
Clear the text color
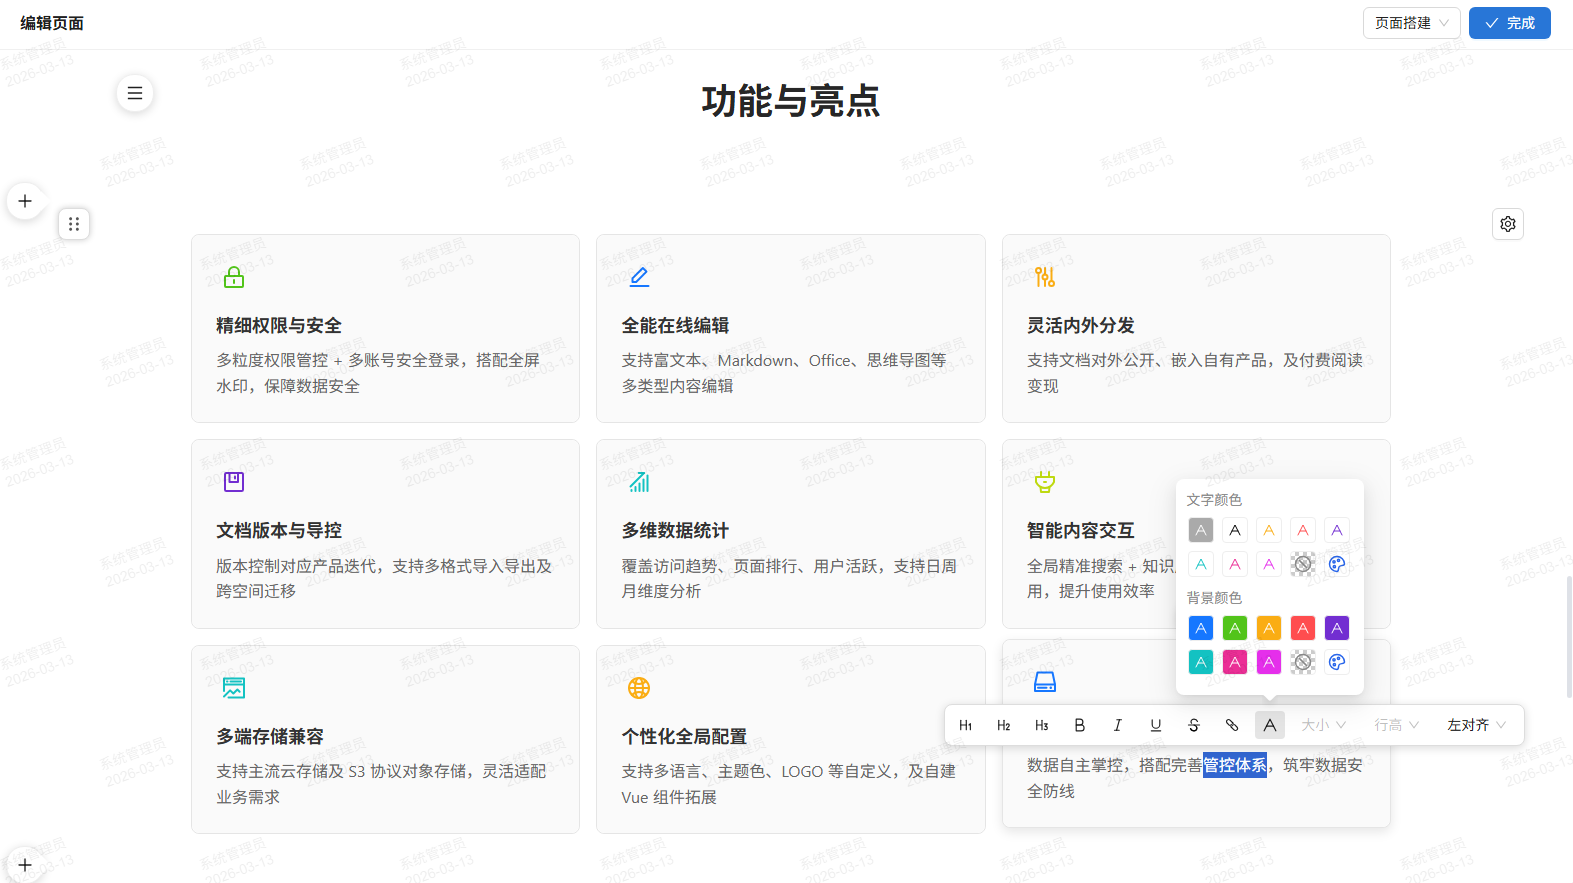point(1303,564)
